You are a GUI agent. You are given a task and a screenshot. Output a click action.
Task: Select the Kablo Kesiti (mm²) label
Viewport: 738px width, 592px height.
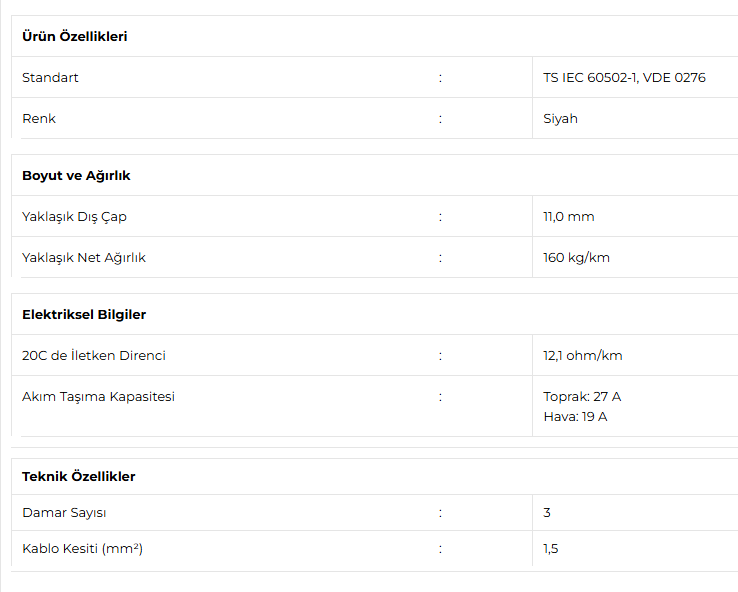[82, 549]
